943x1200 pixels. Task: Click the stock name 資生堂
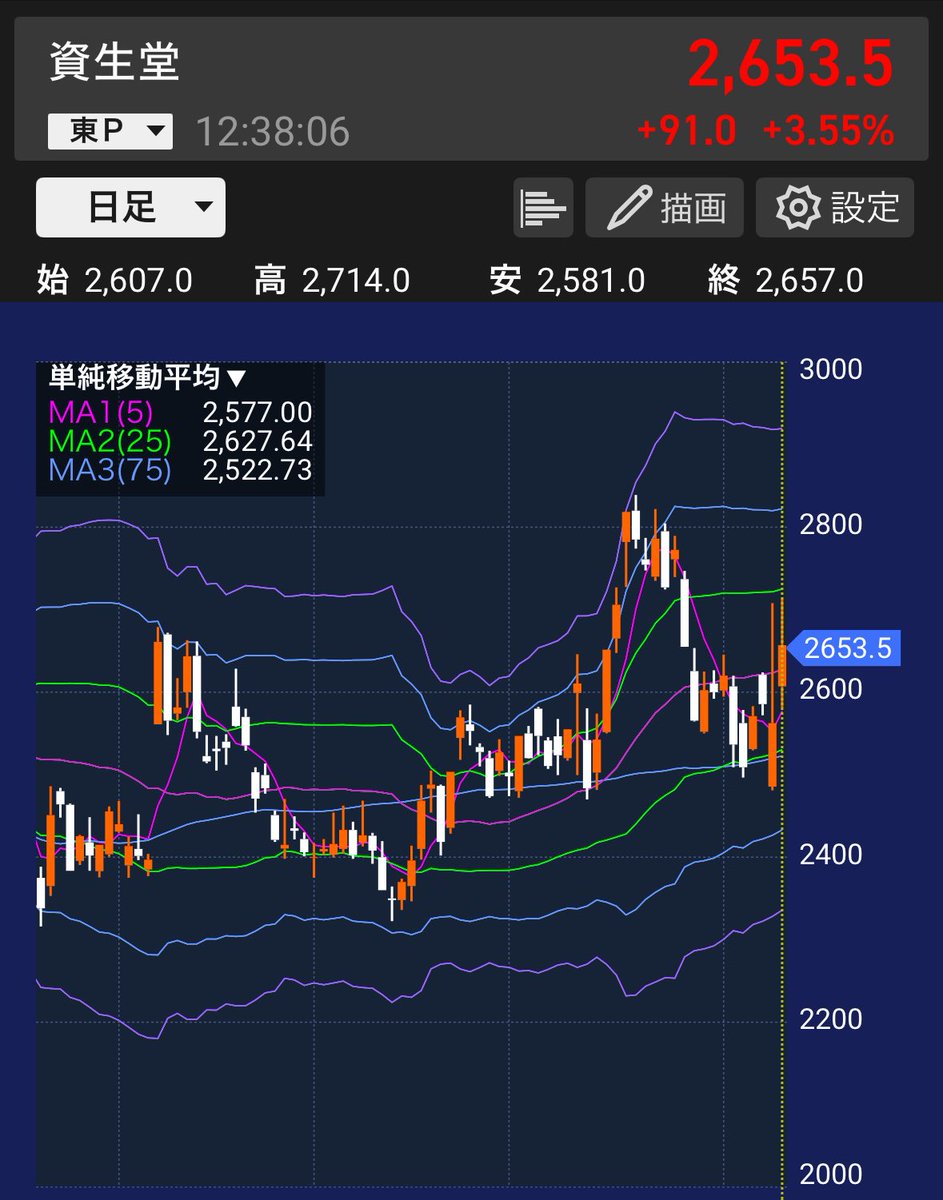pyautogui.click(x=115, y=63)
